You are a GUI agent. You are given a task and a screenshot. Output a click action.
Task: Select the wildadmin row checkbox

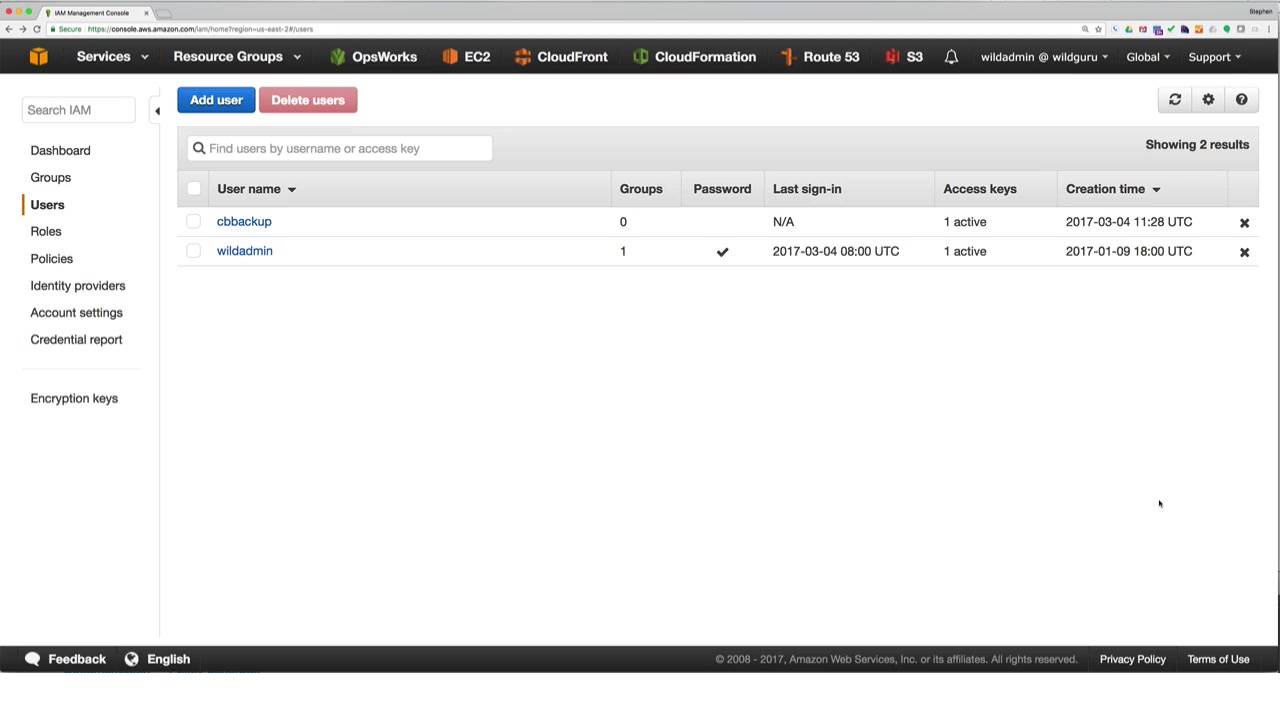click(194, 251)
